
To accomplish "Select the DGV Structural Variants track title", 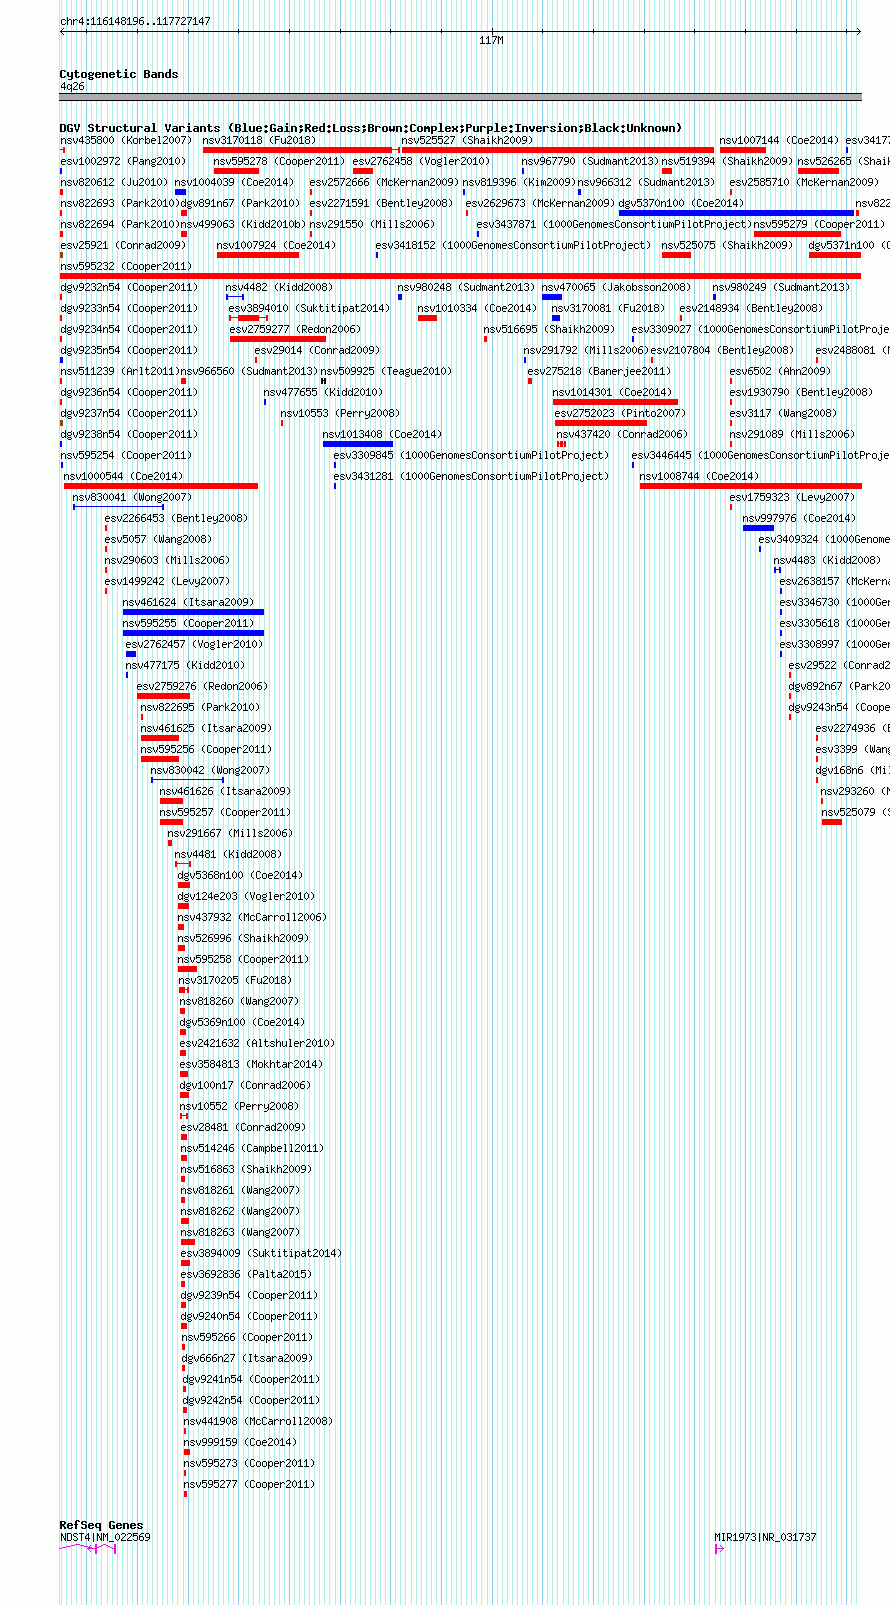I will [x=370, y=128].
